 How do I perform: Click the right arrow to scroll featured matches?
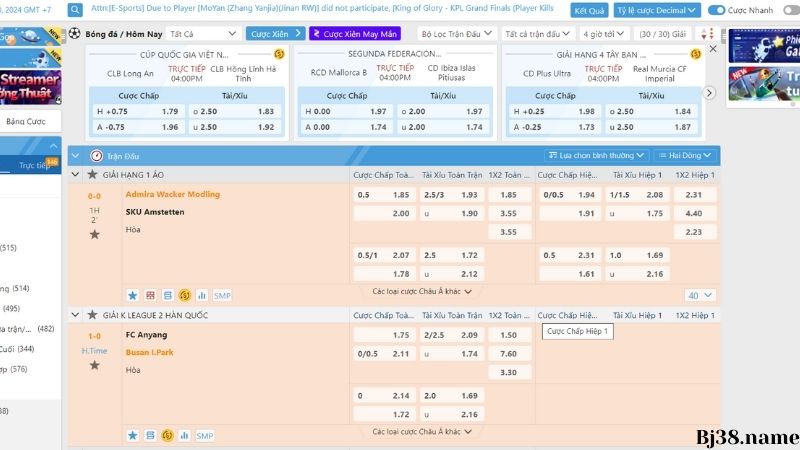pos(709,93)
